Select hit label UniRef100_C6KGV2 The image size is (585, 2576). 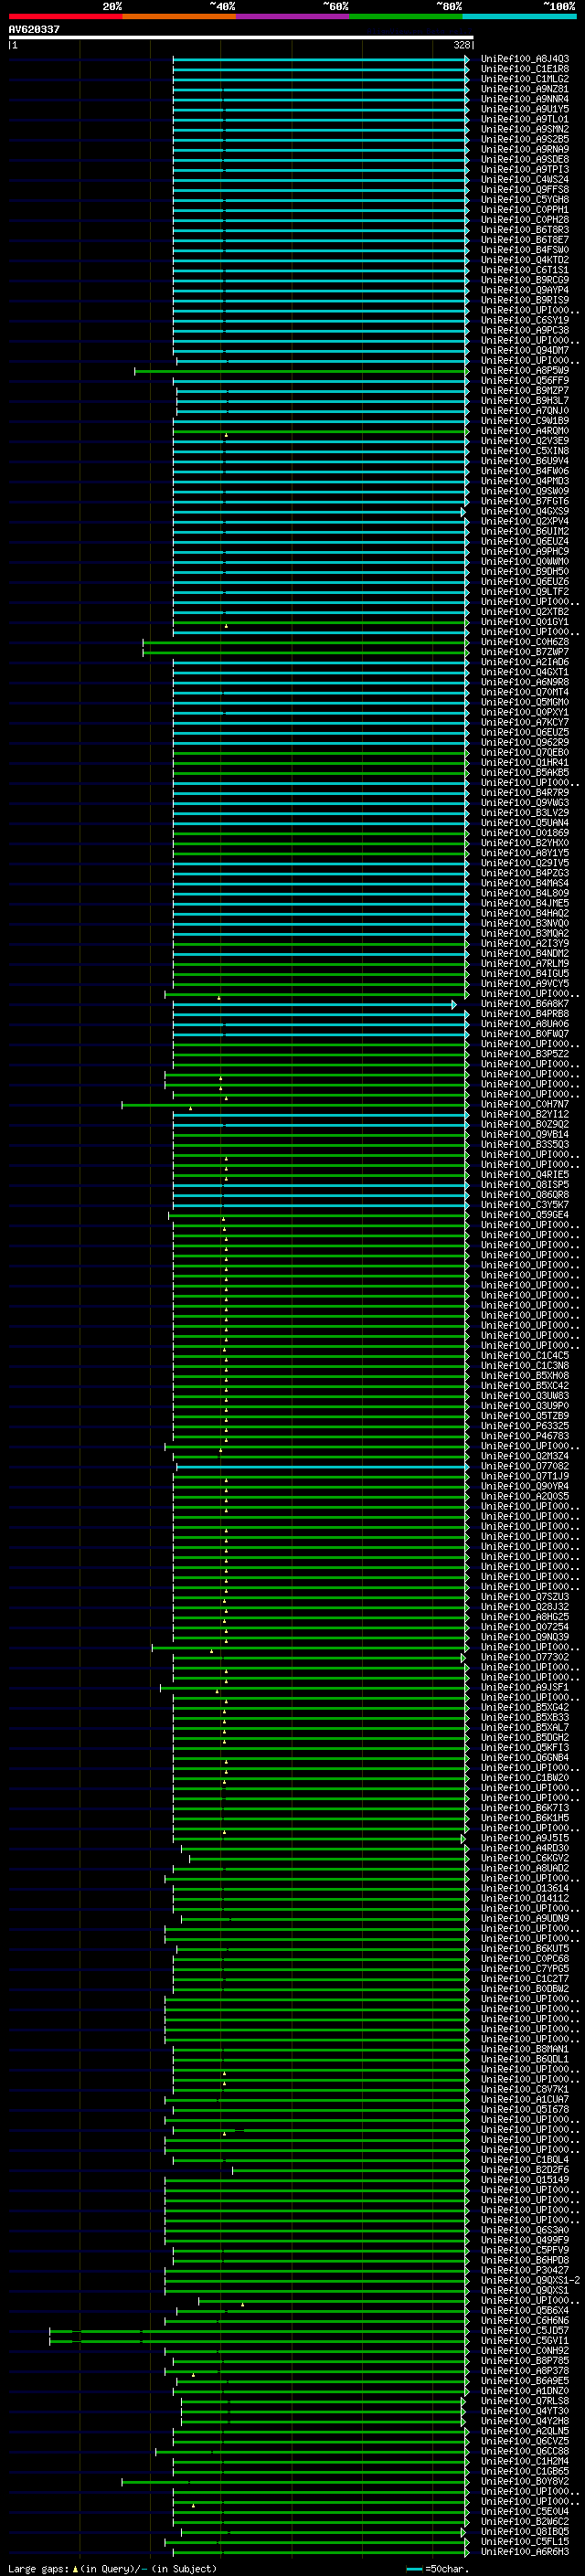524,1859
